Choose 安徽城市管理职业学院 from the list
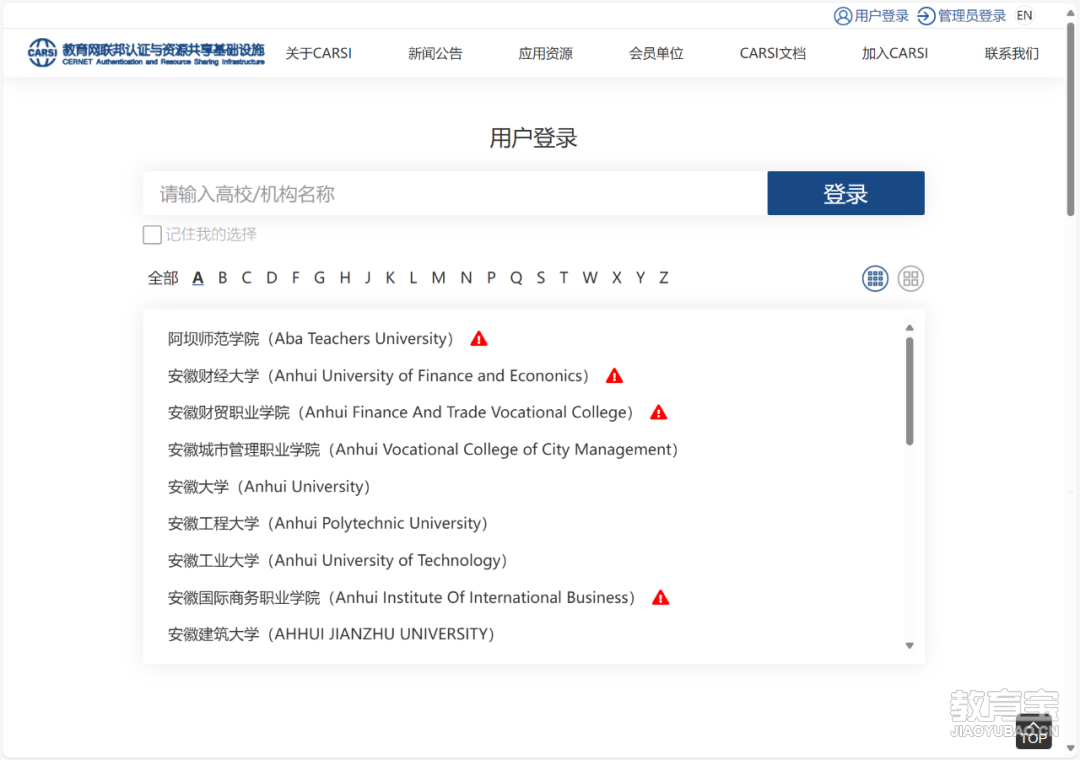The height and width of the screenshot is (760, 1080). pyautogui.click(x=423, y=449)
